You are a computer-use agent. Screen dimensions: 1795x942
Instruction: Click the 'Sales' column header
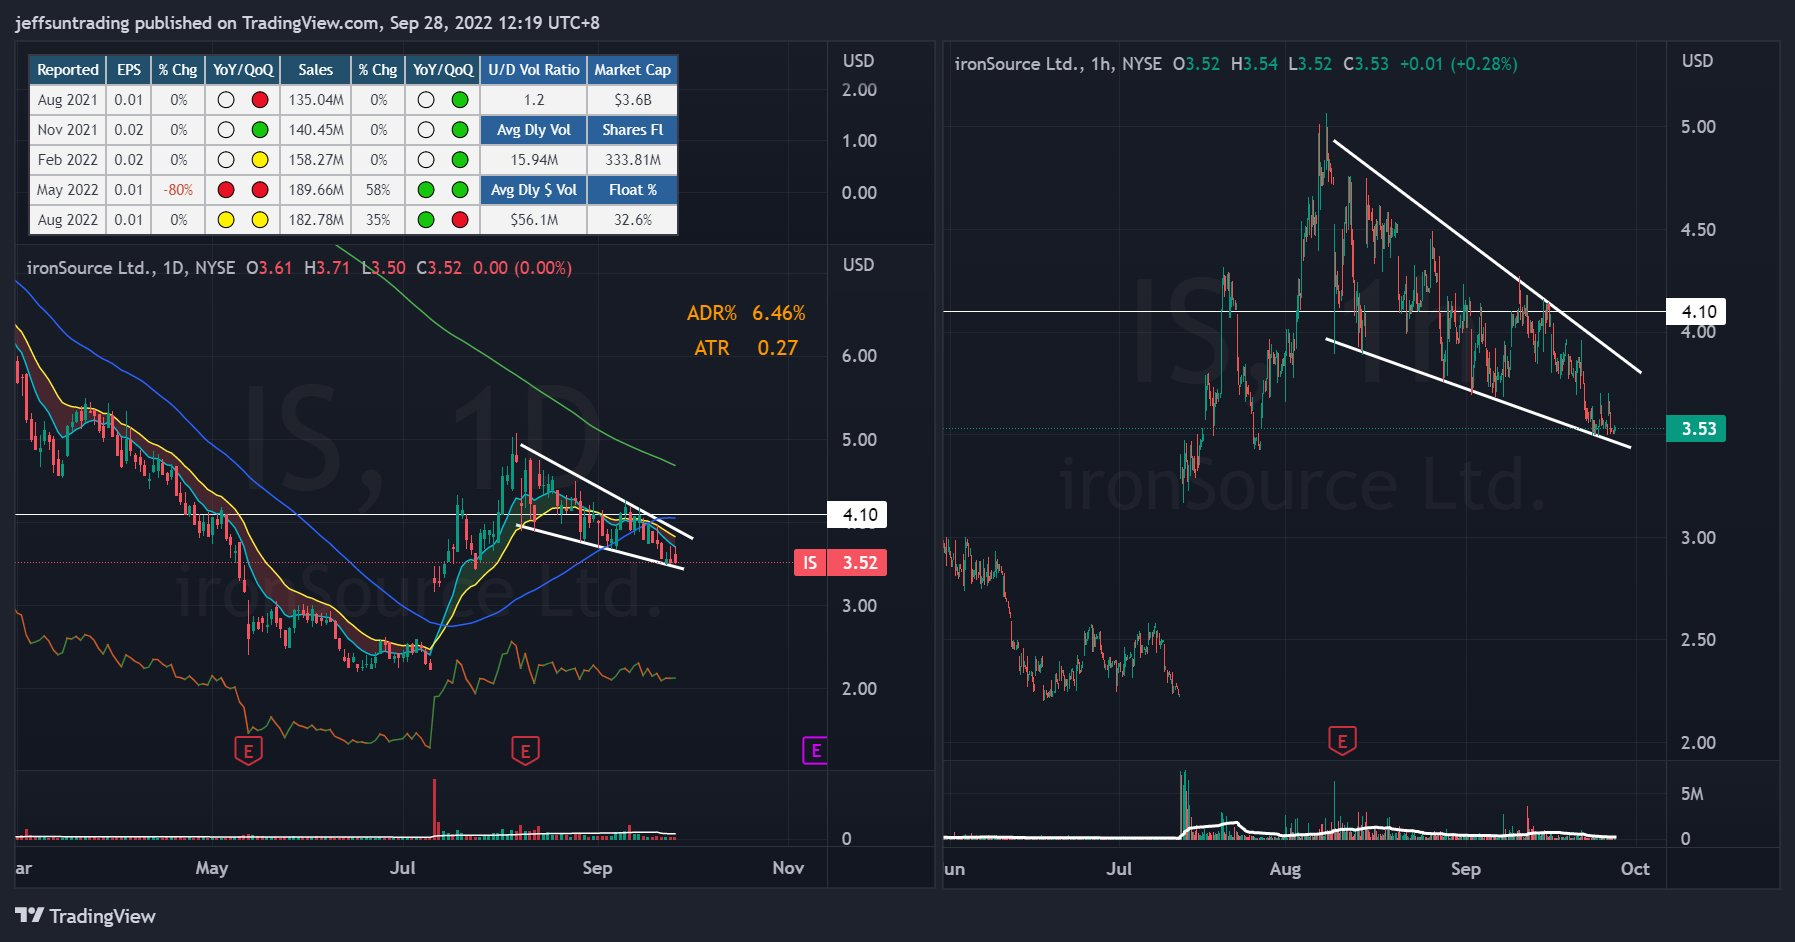315,70
